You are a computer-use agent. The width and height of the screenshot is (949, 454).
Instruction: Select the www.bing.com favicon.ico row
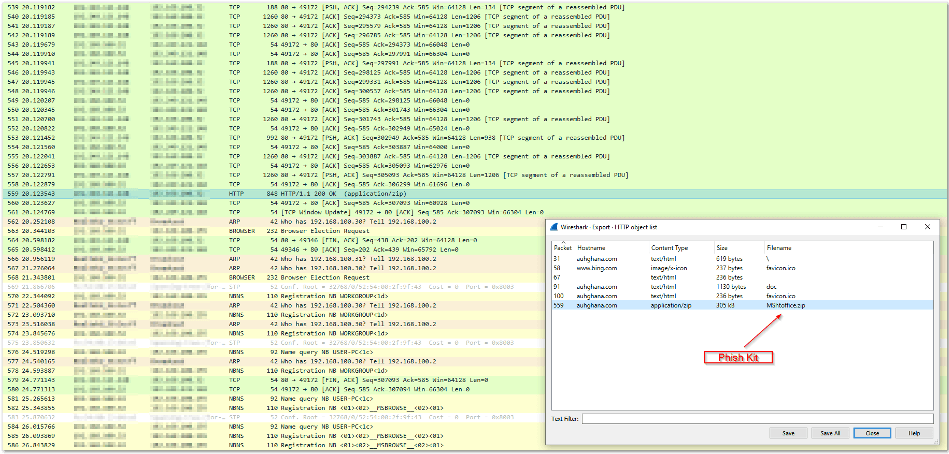pos(742,267)
